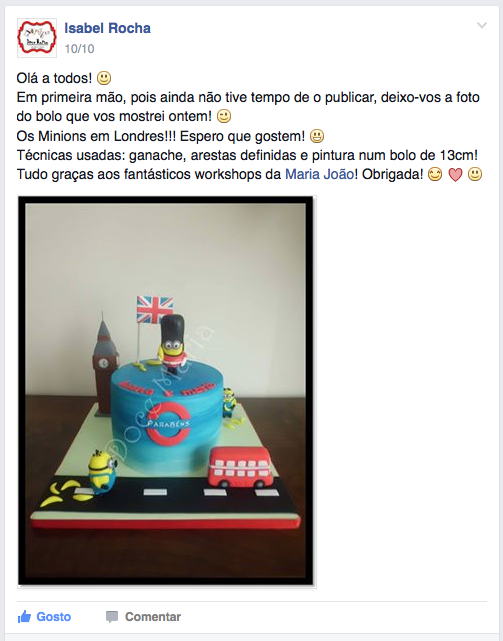Click the smiley emoji after "ontem!"
The height and width of the screenshot is (641, 503).
(224, 116)
